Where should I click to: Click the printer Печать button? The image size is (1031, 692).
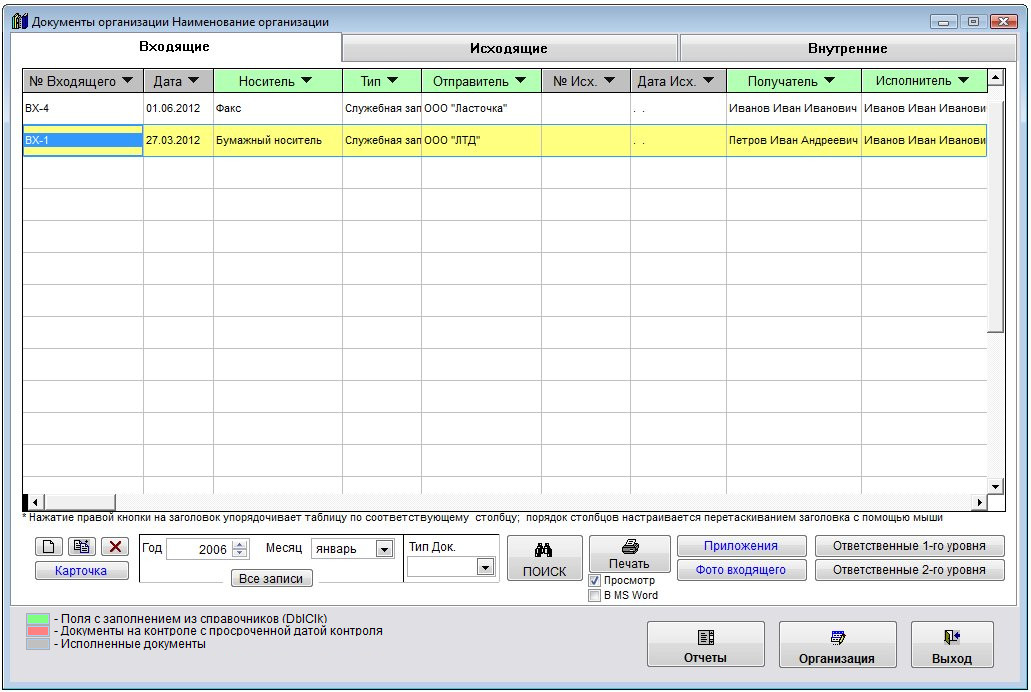point(629,554)
